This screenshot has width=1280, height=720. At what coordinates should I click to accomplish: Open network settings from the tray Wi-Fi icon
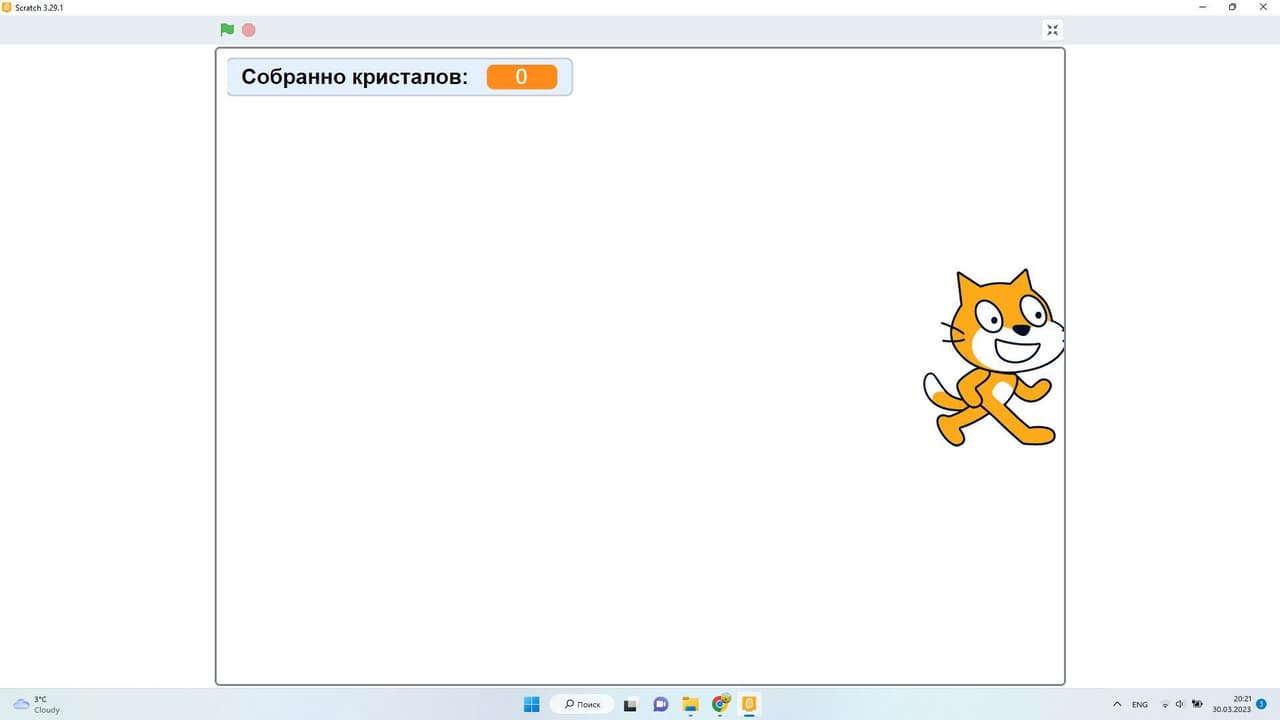pos(1165,704)
